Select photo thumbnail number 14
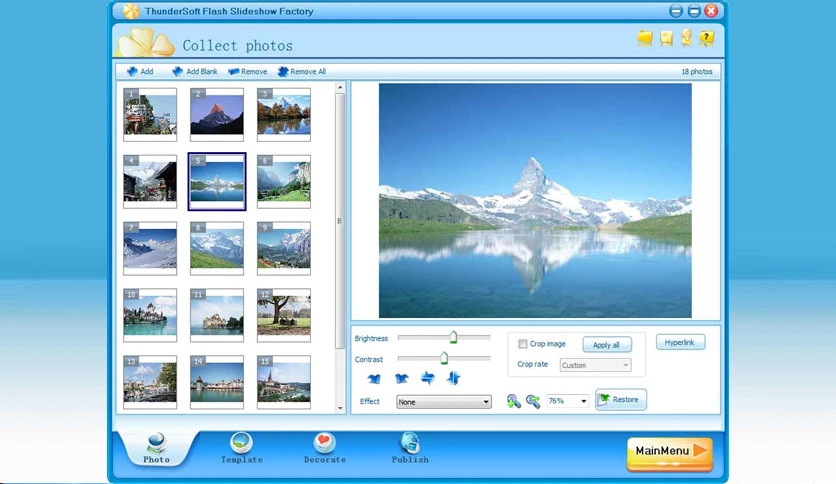The height and width of the screenshot is (484, 836). click(x=217, y=382)
